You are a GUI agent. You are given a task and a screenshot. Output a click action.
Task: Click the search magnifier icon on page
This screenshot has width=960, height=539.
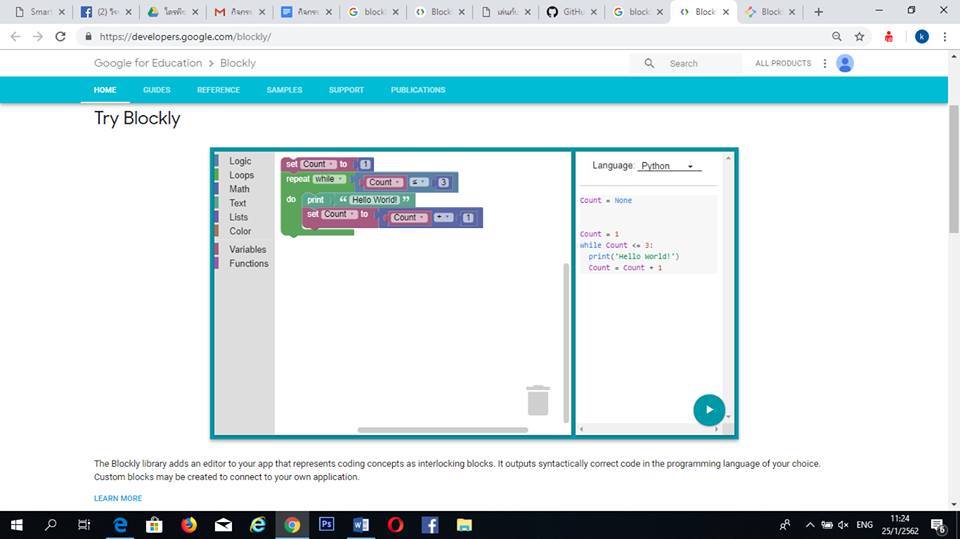click(x=649, y=63)
